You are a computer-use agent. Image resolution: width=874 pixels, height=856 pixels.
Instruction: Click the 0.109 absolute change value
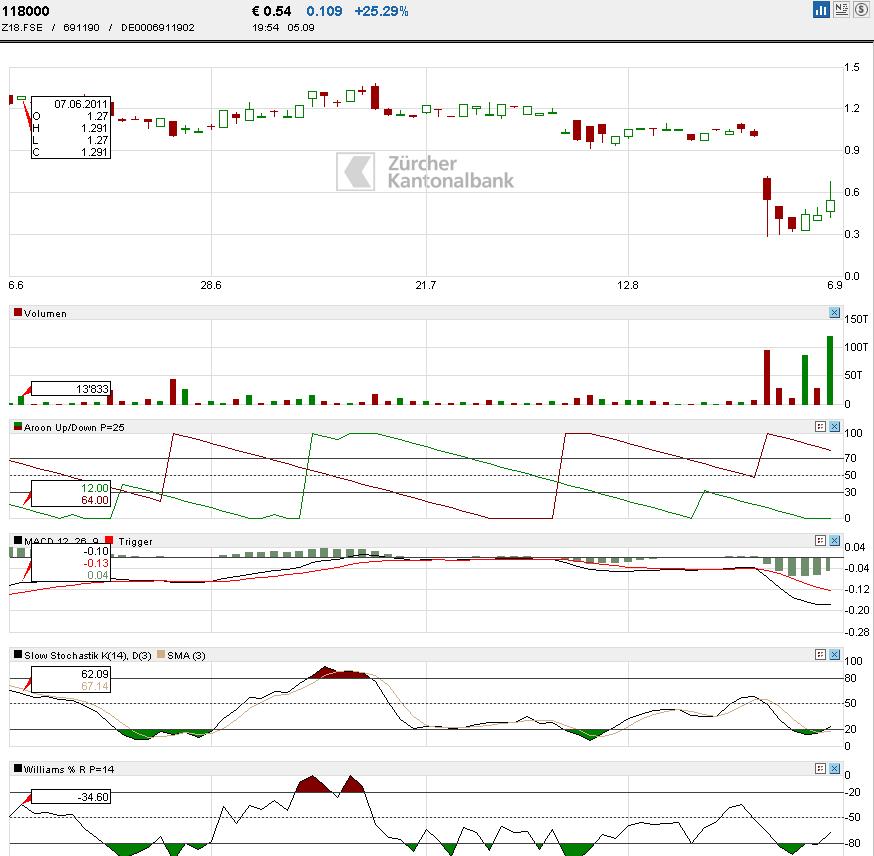click(324, 11)
